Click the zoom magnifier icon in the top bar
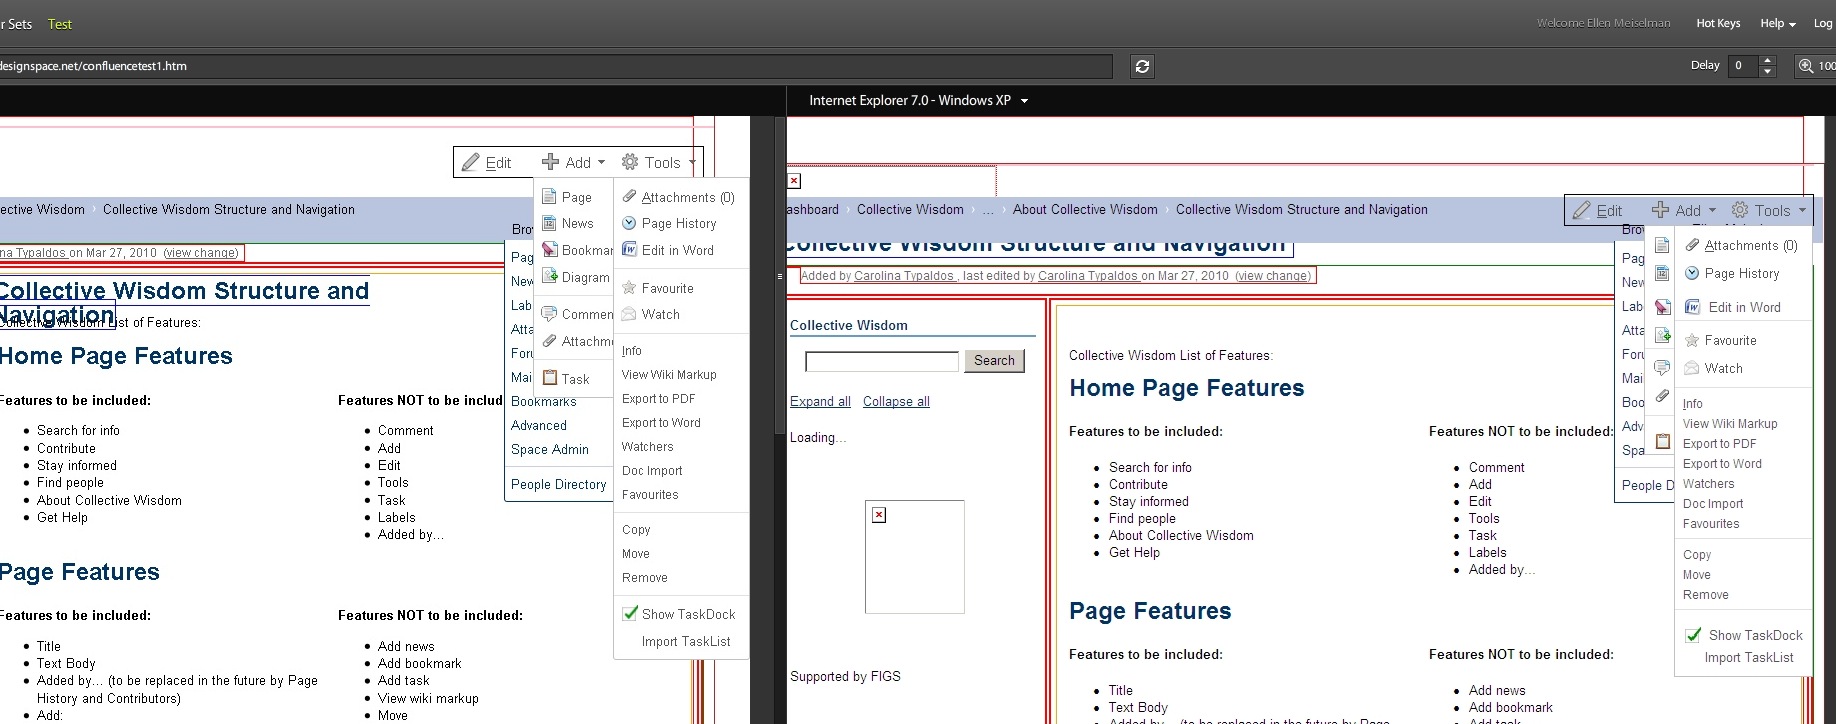The height and width of the screenshot is (724, 1836). pyautogui.click(x=1805, y=66)
